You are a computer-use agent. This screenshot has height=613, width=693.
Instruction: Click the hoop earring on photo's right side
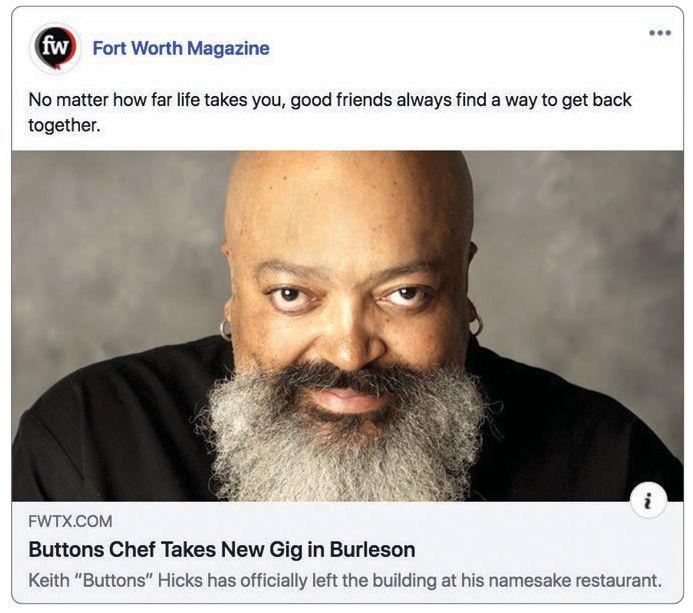476,325
